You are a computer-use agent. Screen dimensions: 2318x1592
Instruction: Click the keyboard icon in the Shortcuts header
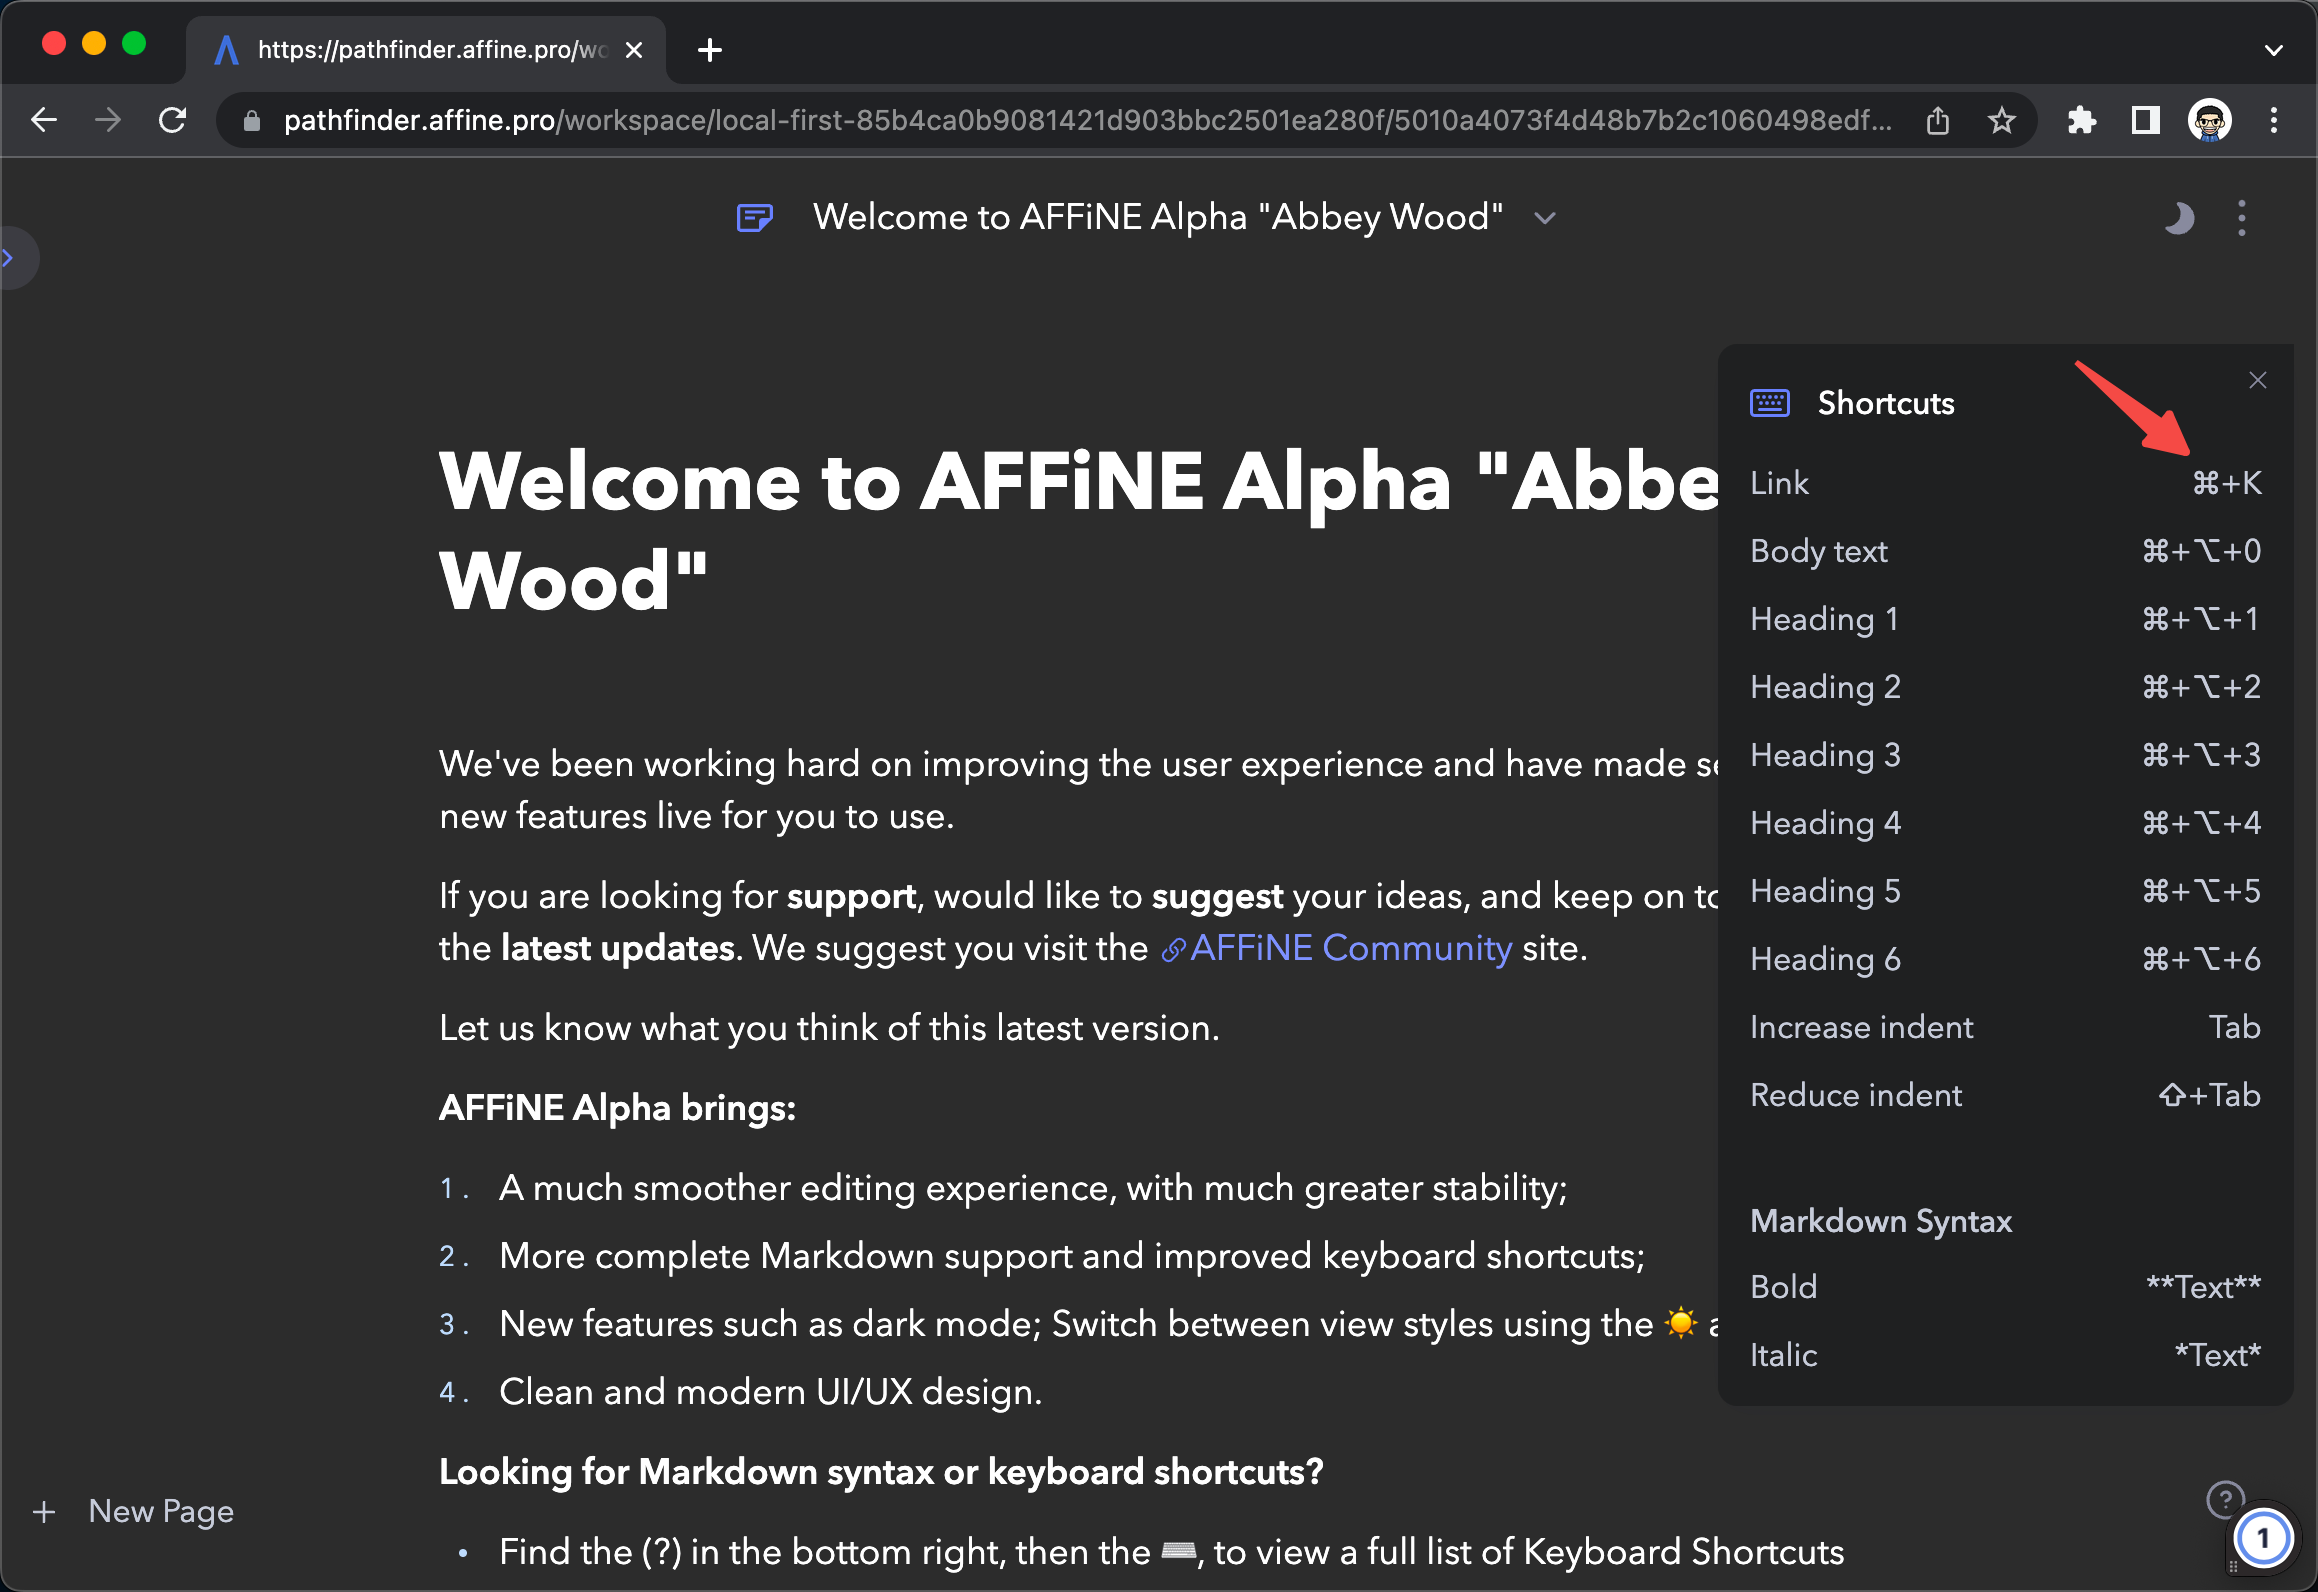(1769, 403)
